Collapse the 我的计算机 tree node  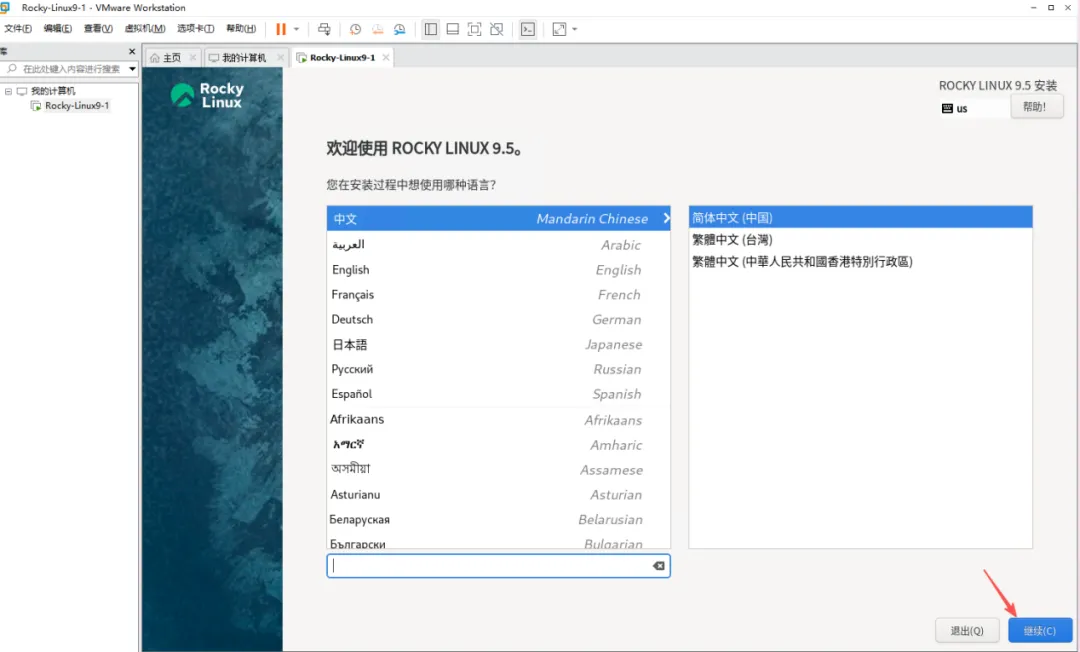[x=8, y=91]
